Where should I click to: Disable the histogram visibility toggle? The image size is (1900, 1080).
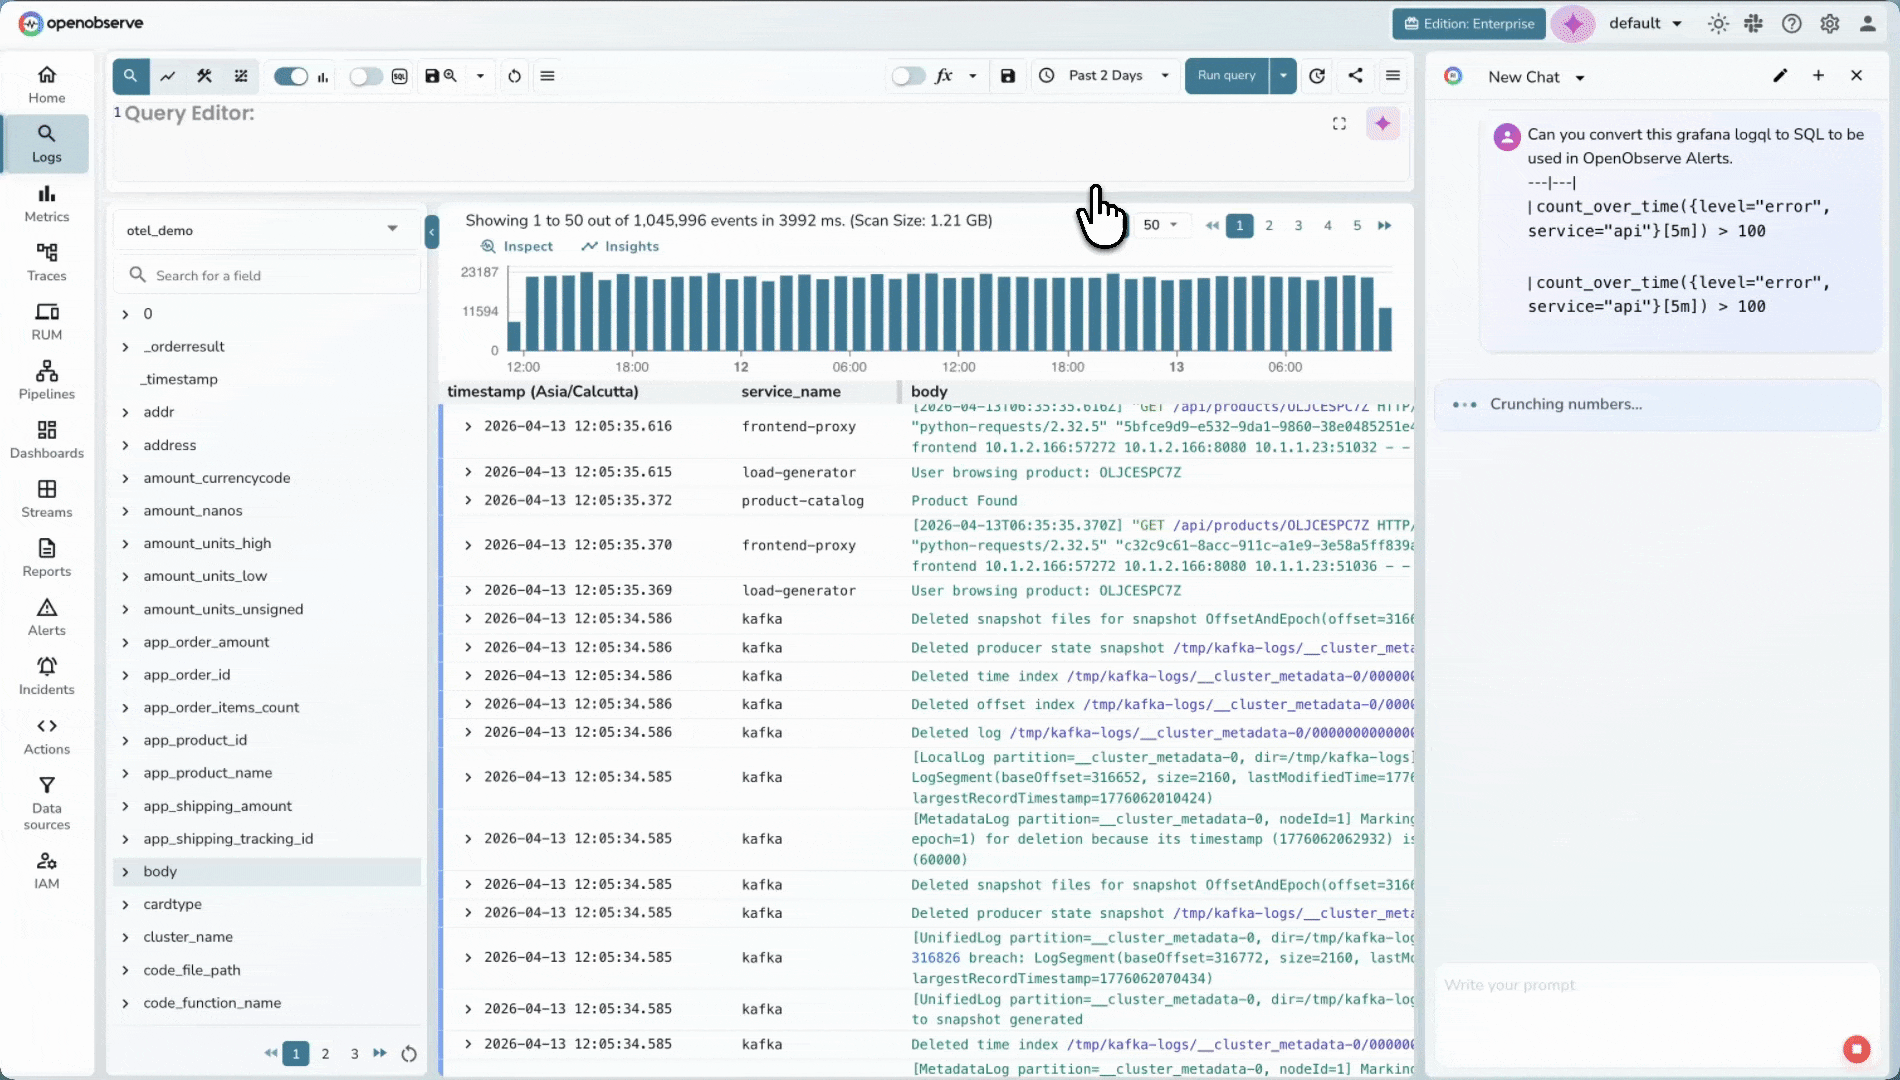pyautogui.click(x=290, y=76)
